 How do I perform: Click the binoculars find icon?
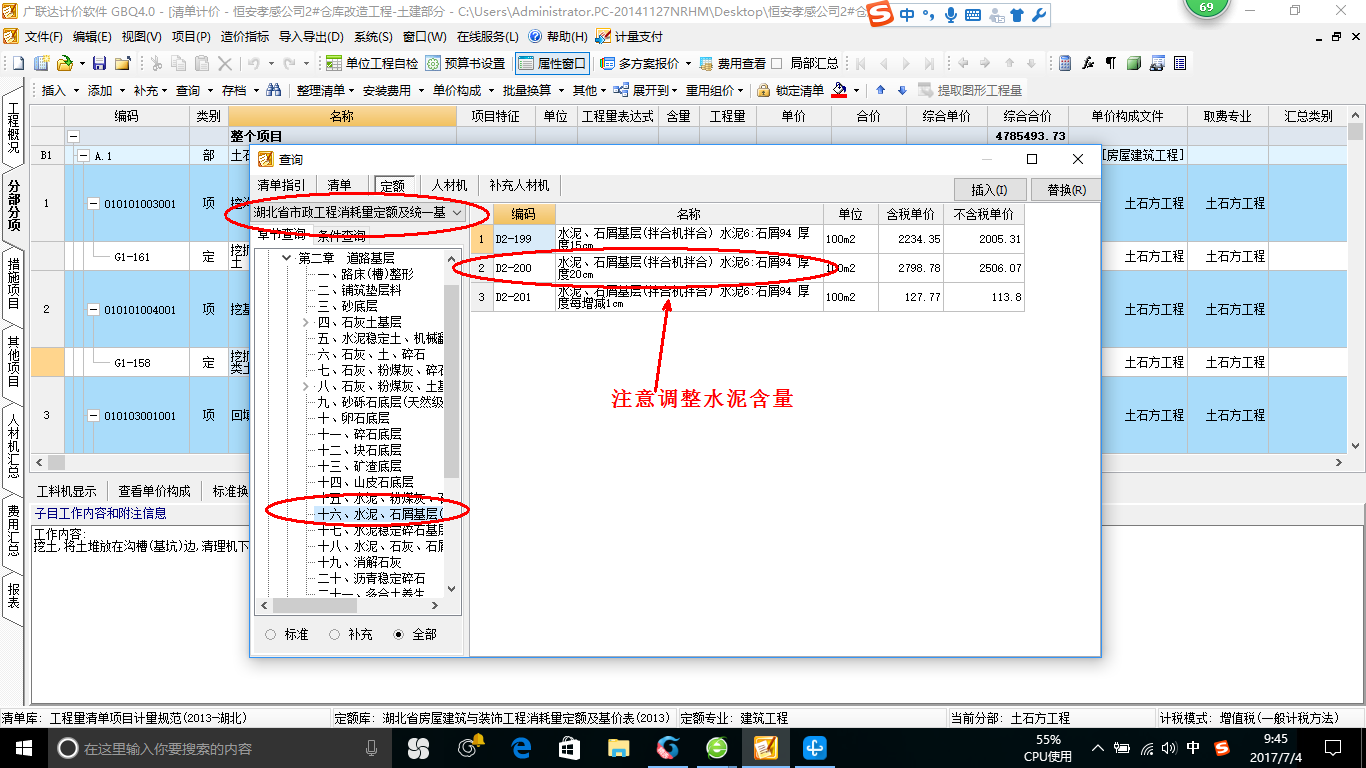tap(273, 90)
